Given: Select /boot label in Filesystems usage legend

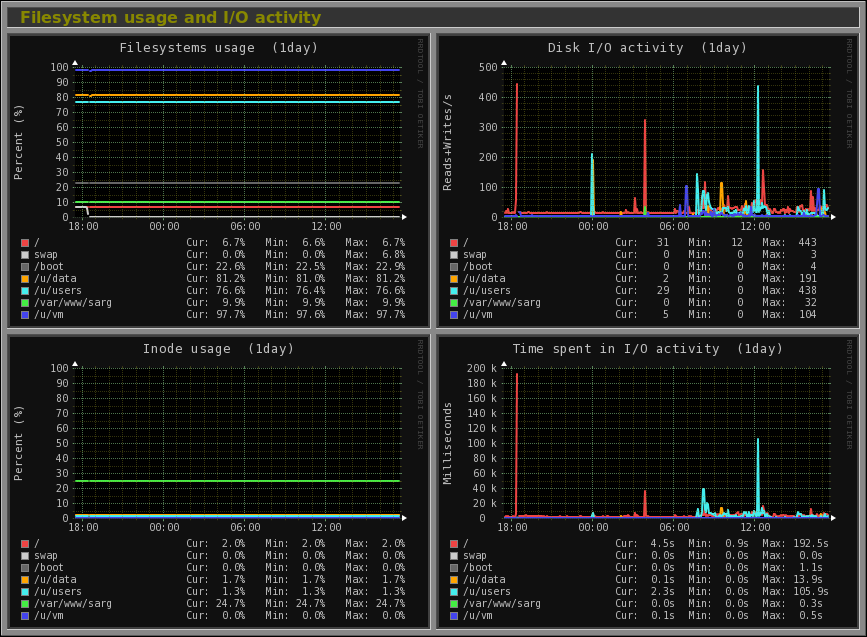Looking at the screenshot, I should [49, 267].
